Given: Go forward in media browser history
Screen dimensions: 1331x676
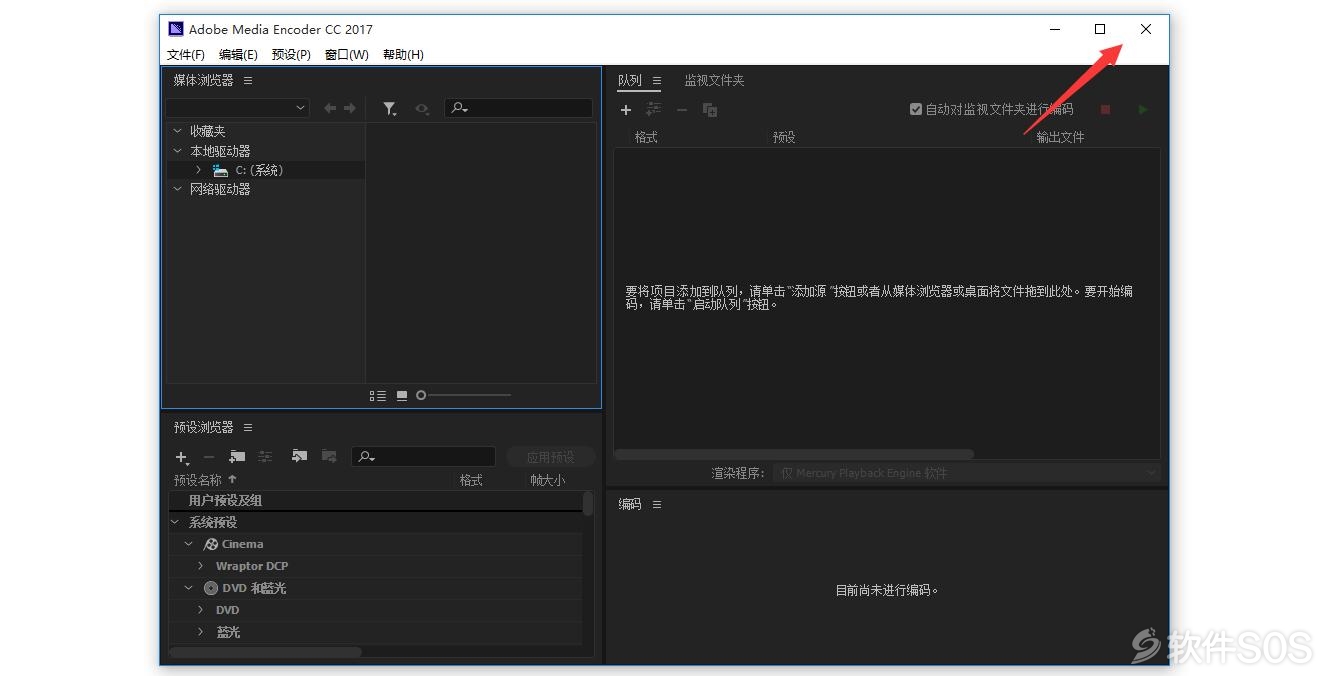Looking at the screenshot, I should [349, 108].
